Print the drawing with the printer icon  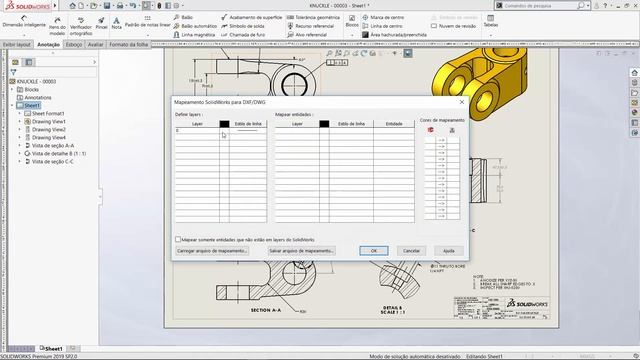point(120,6)
